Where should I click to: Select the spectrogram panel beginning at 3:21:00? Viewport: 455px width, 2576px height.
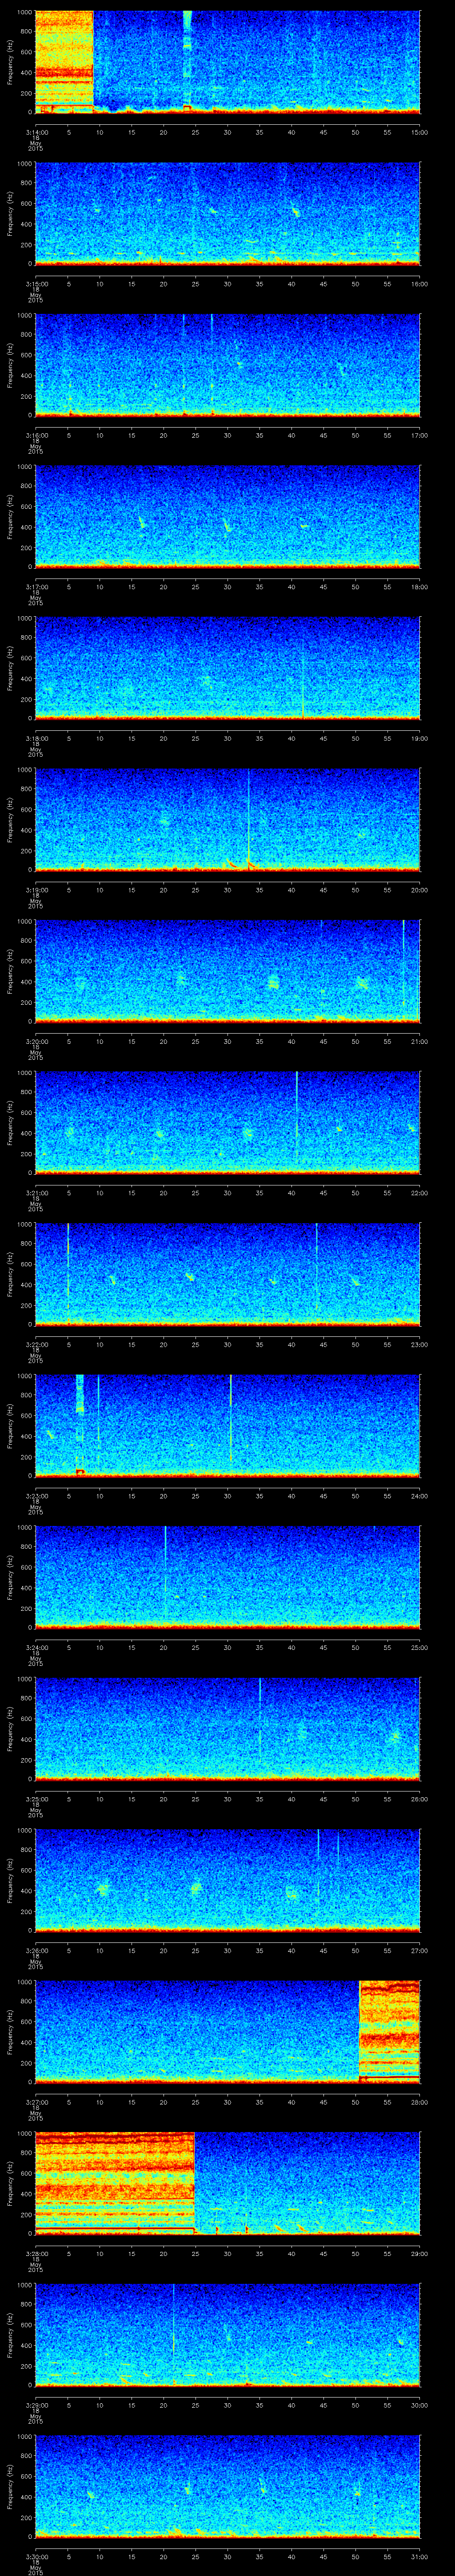(x=227, y=1123)
